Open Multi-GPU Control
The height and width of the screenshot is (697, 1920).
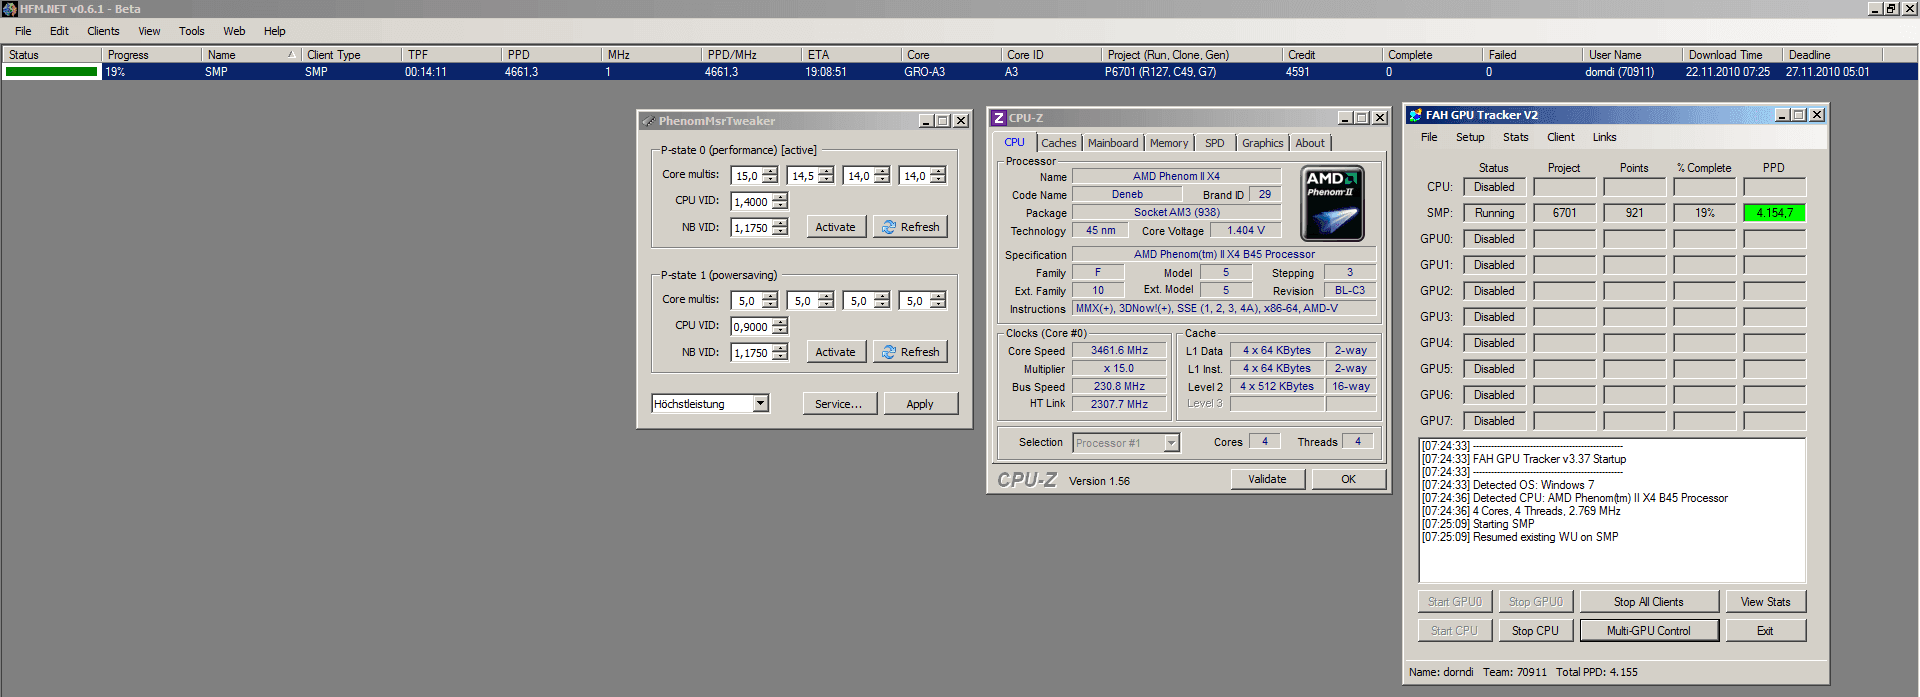(x=1648, y=631)
